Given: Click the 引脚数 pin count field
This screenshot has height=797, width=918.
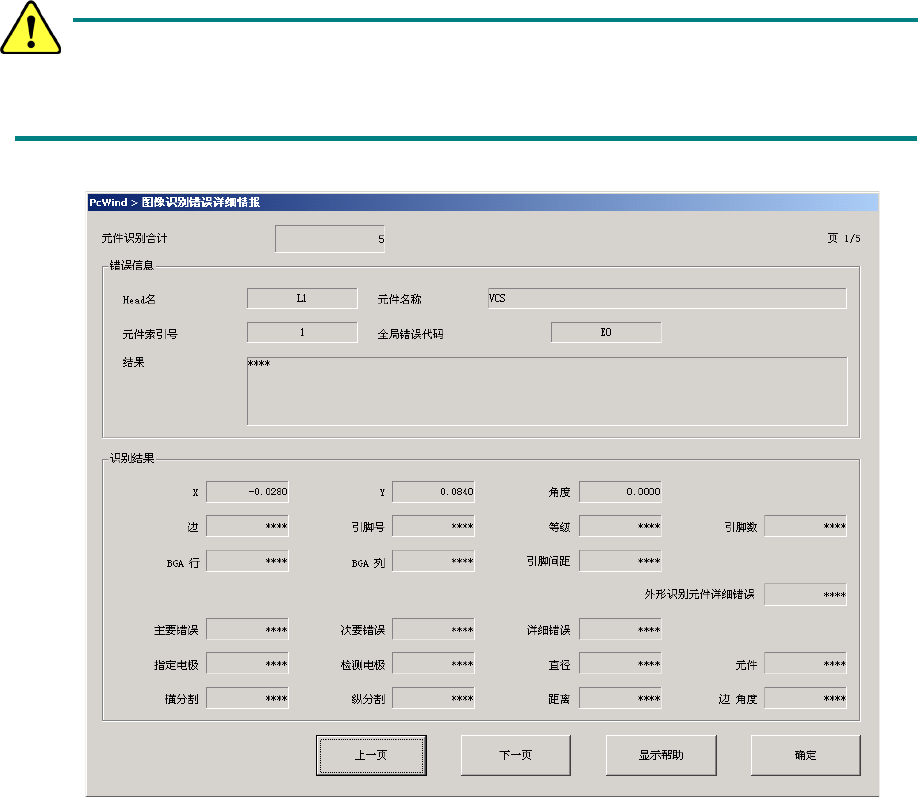Looking at the screenshot, I should click(x=806, y=526).
